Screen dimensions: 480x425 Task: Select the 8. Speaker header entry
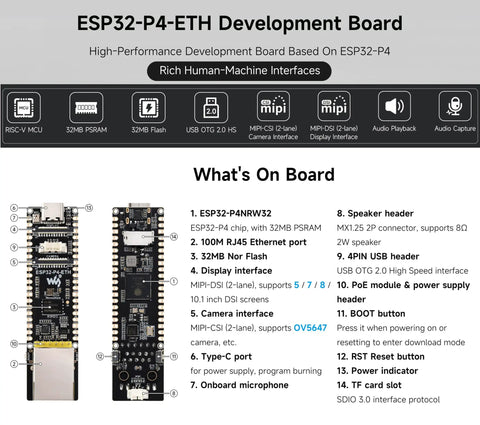(375, 213)
